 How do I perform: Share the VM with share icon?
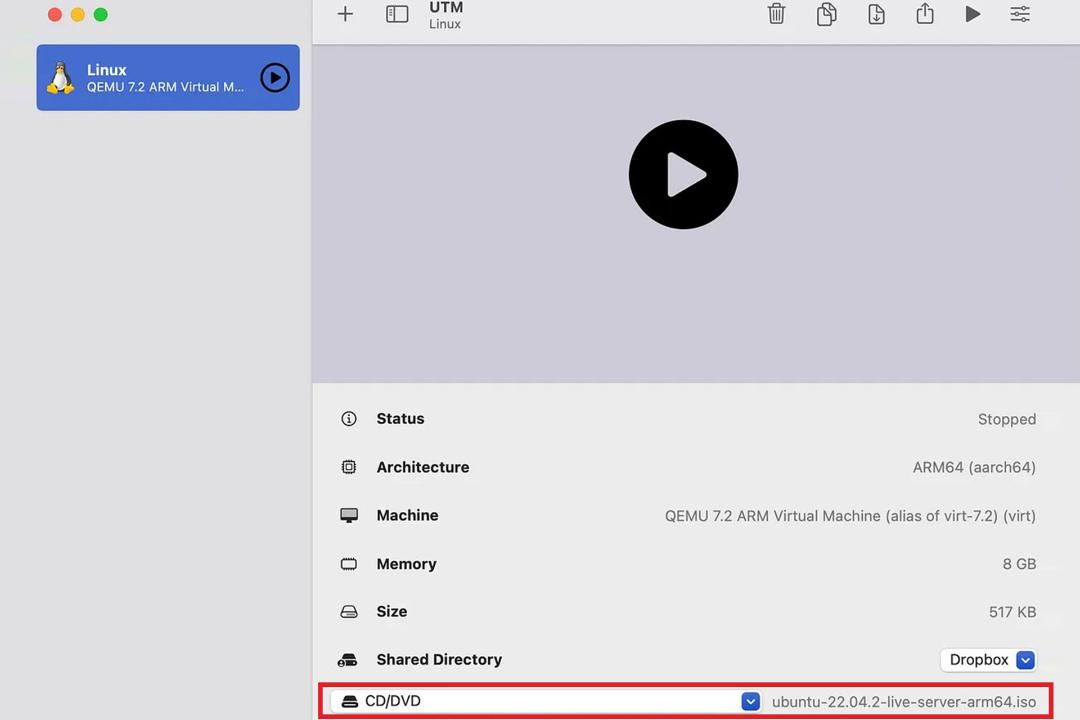pos(925,13)
